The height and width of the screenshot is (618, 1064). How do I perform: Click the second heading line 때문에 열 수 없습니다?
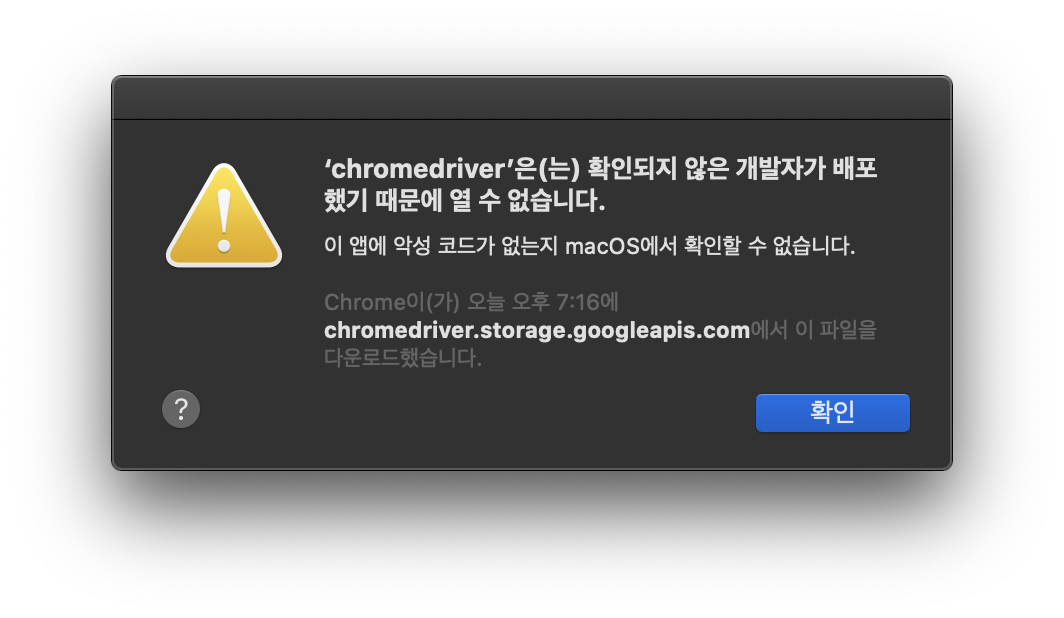(x=490, y=200)
